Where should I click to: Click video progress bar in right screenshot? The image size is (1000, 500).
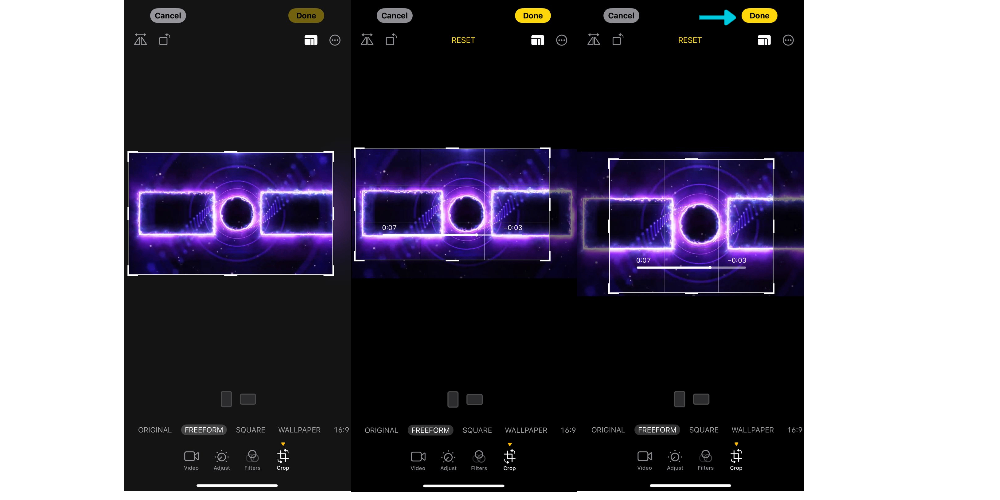coord(691,268)
